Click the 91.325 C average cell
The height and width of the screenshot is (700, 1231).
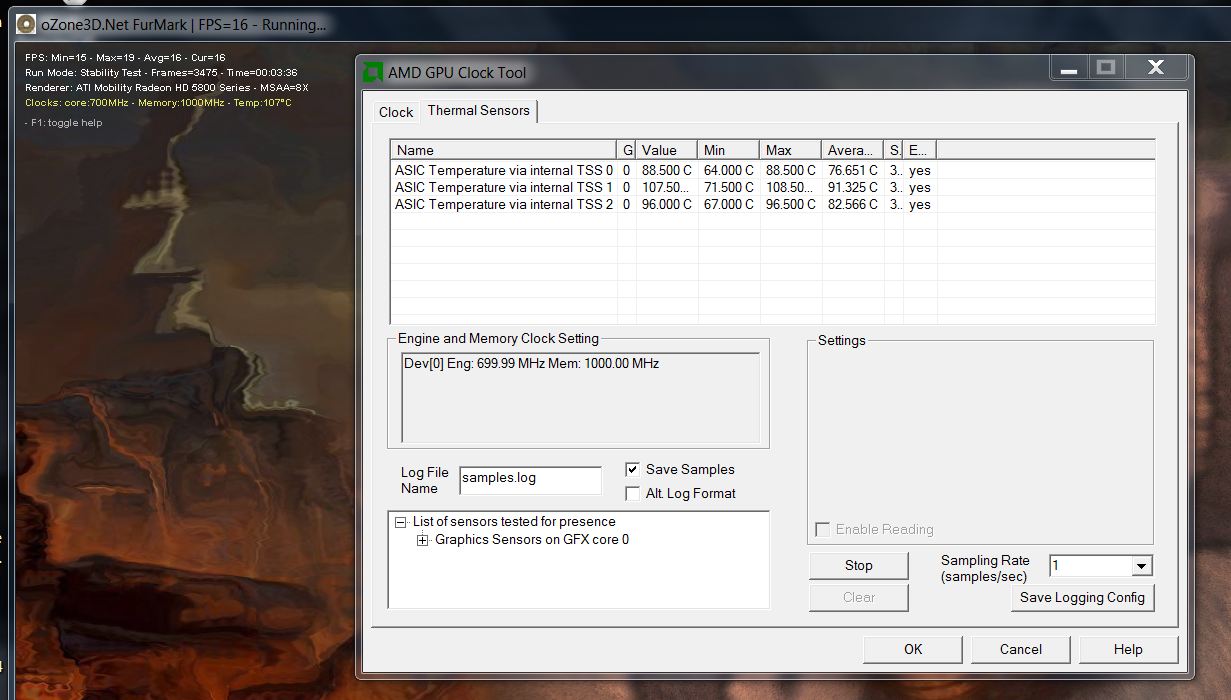click(x=853, y=187)
